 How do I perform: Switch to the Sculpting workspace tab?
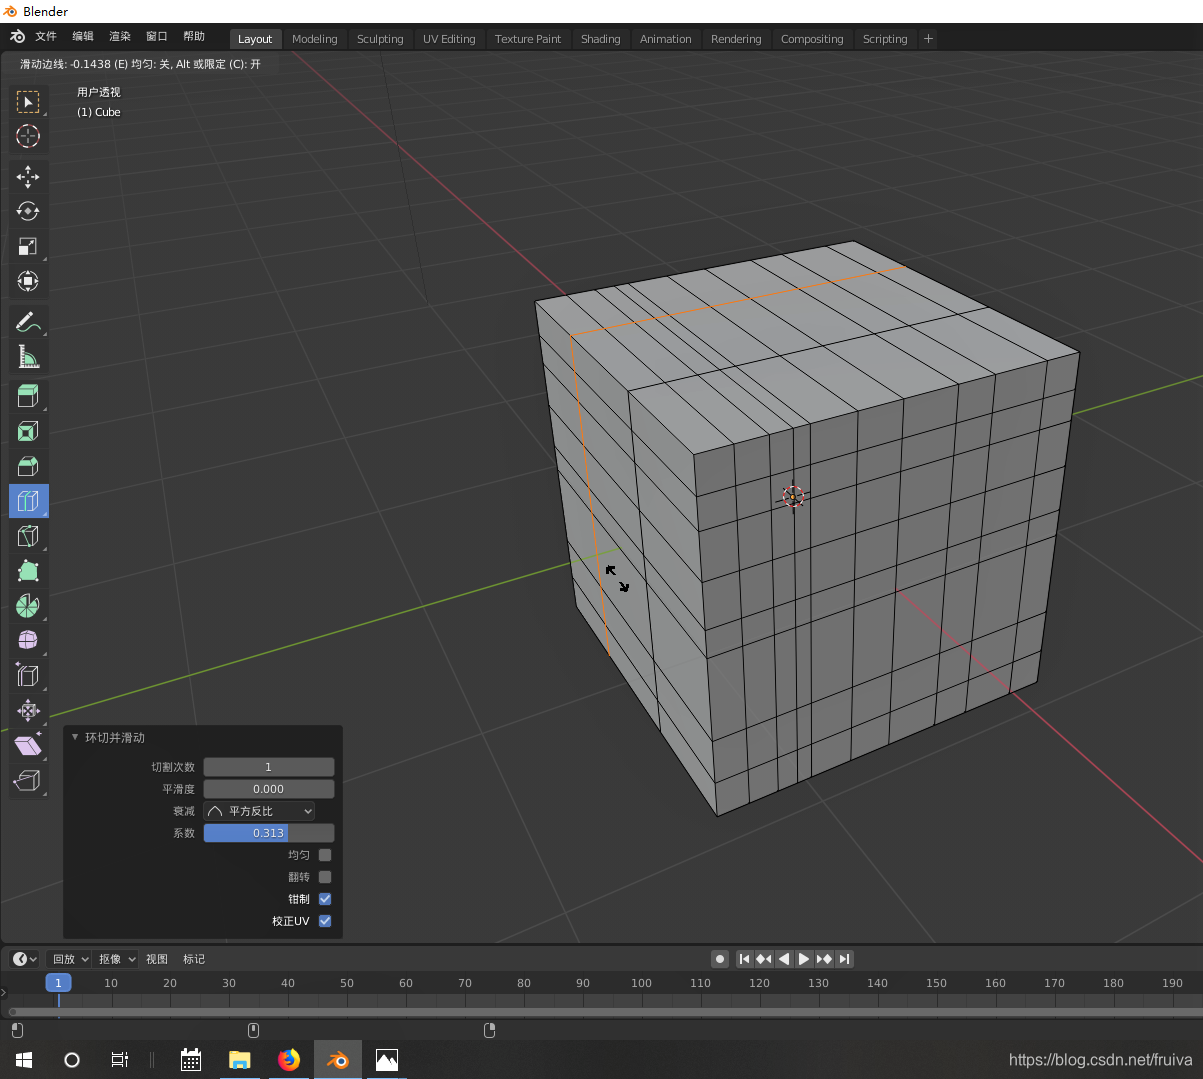click(x=380, y=39)
